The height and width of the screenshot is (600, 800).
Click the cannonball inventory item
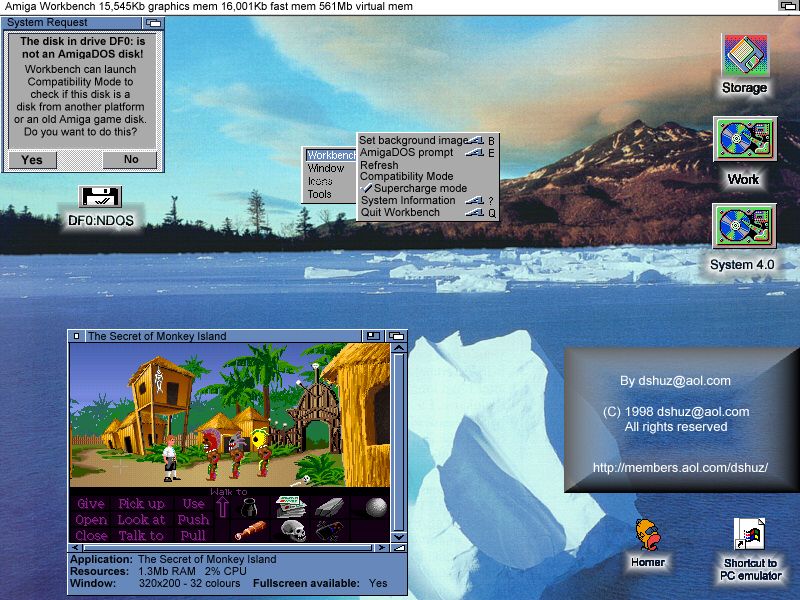375,507
